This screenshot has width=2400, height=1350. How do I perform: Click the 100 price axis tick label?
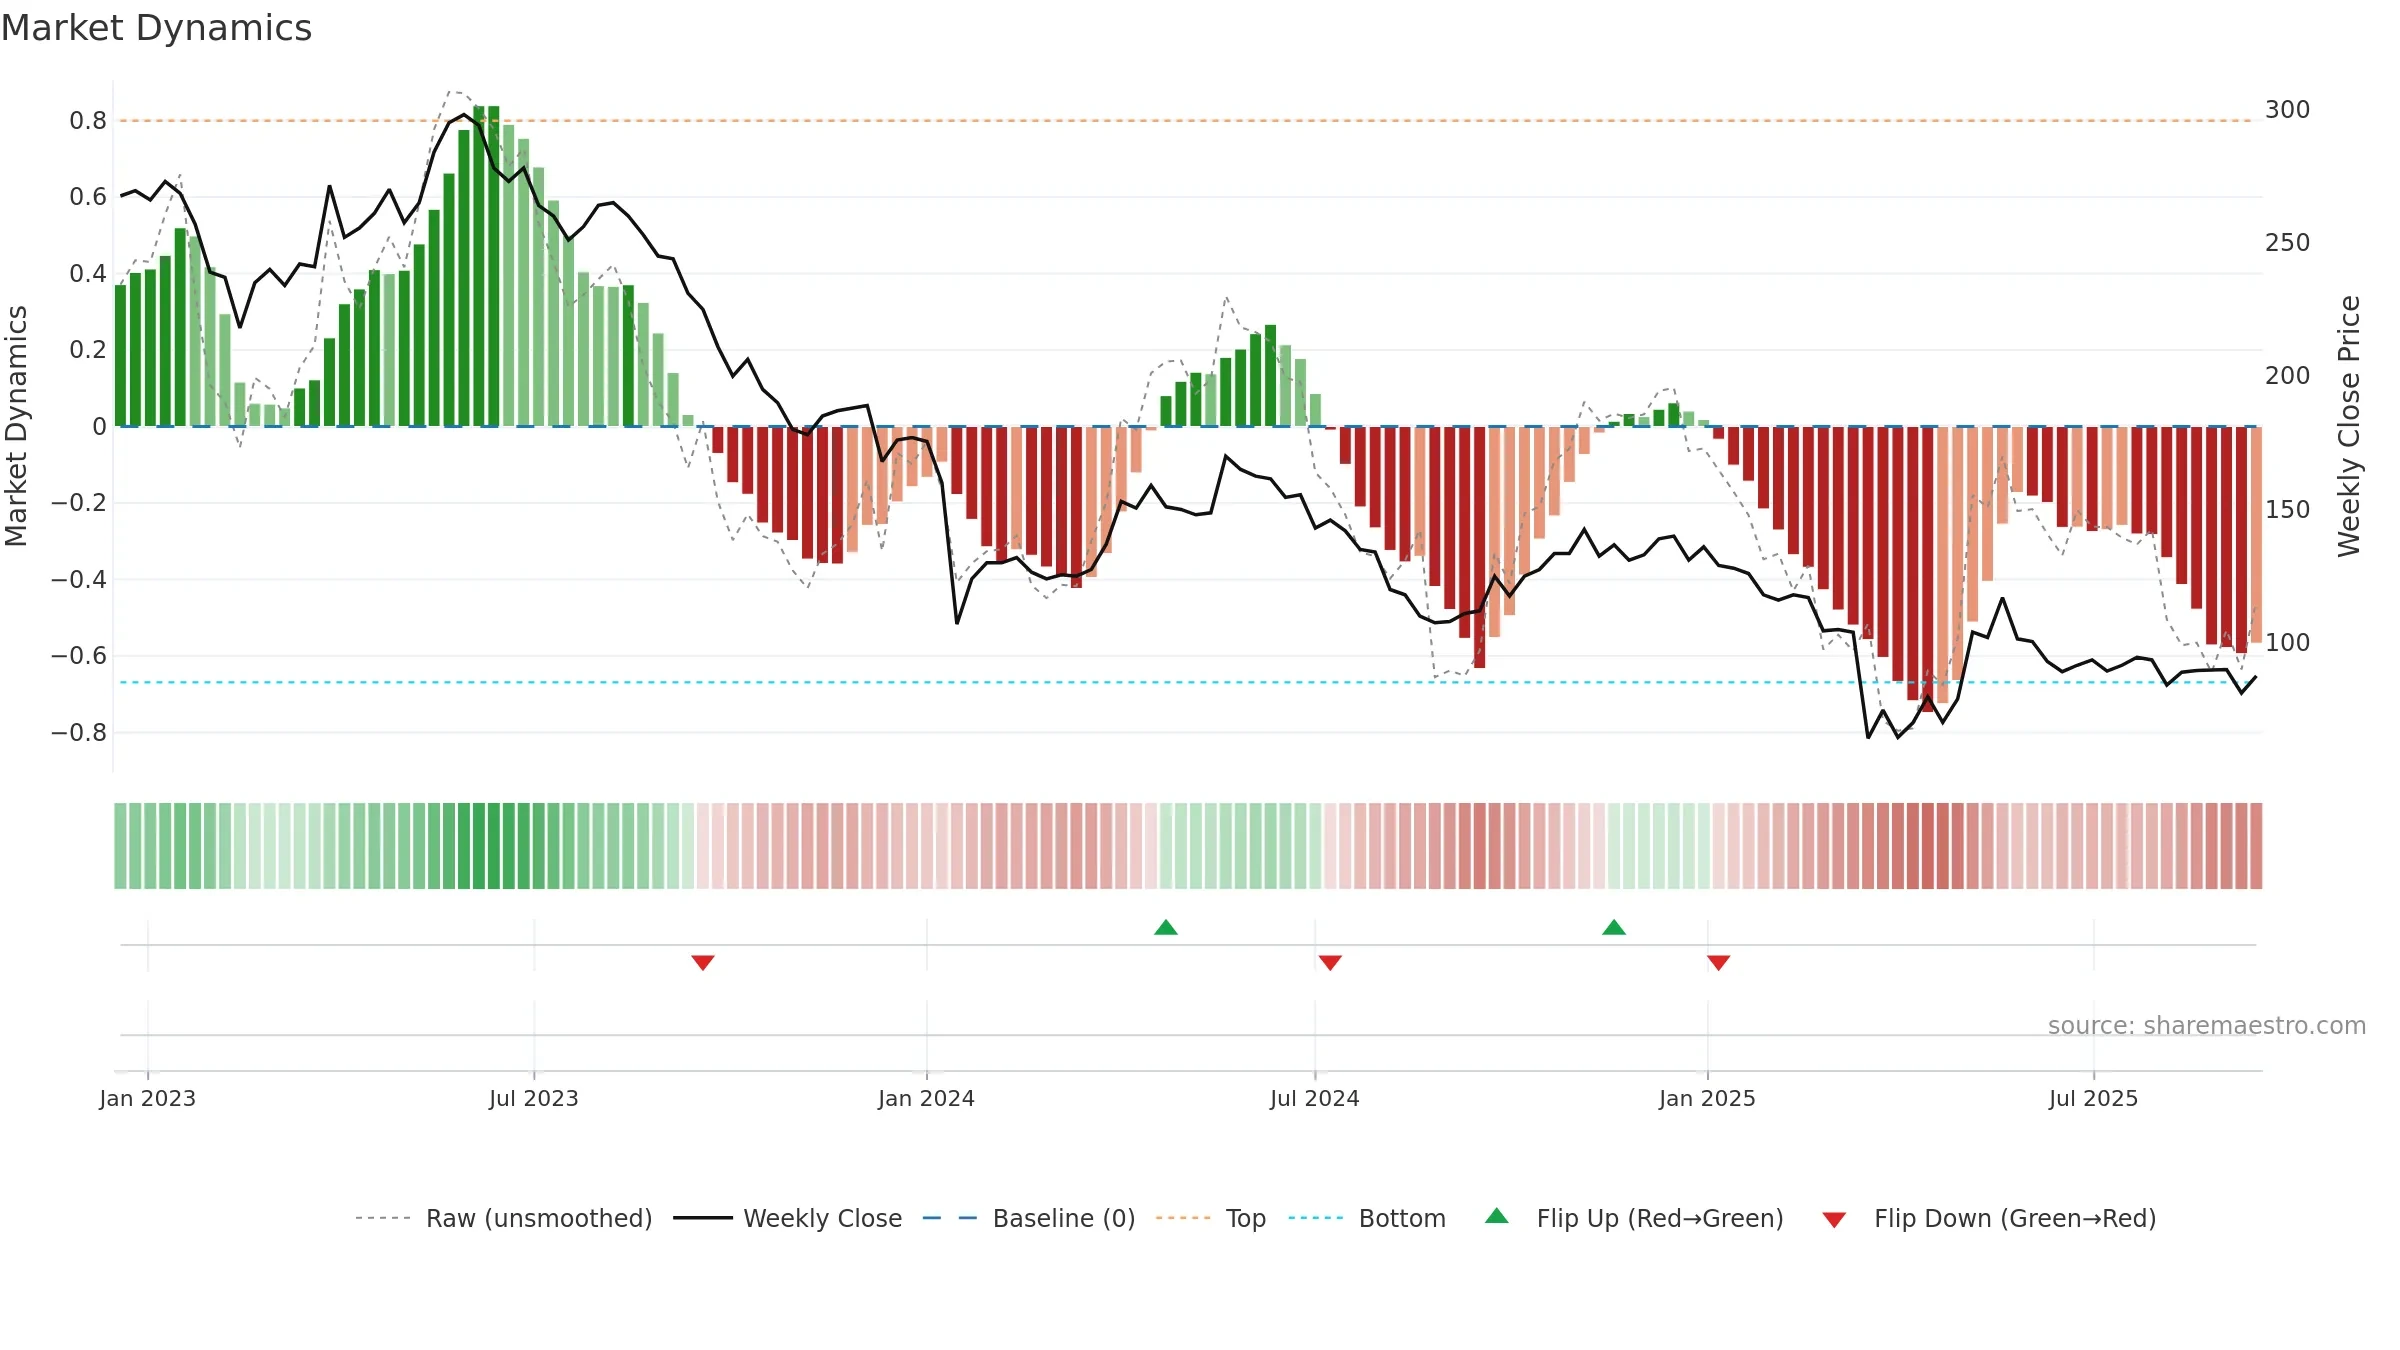point(2288,643)
